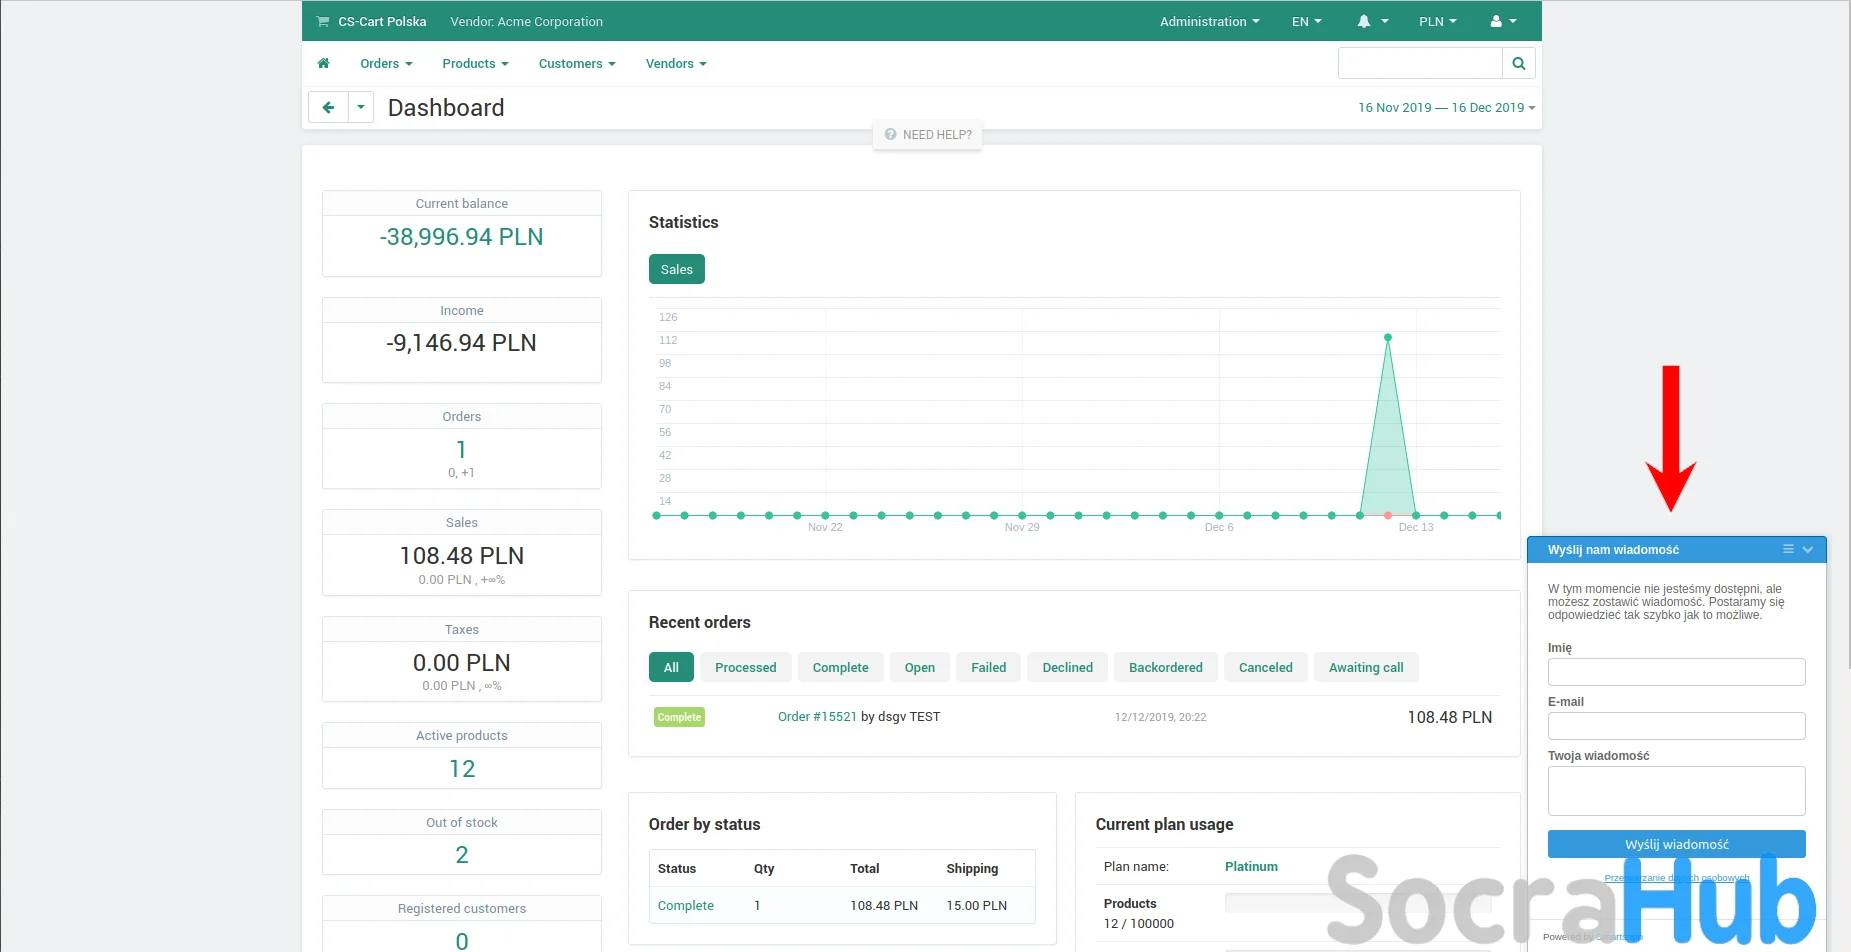Open the chat widget menu icon
This screenshot has height=952, width=1851.
pyautogui.click(x=1788, y=549)
